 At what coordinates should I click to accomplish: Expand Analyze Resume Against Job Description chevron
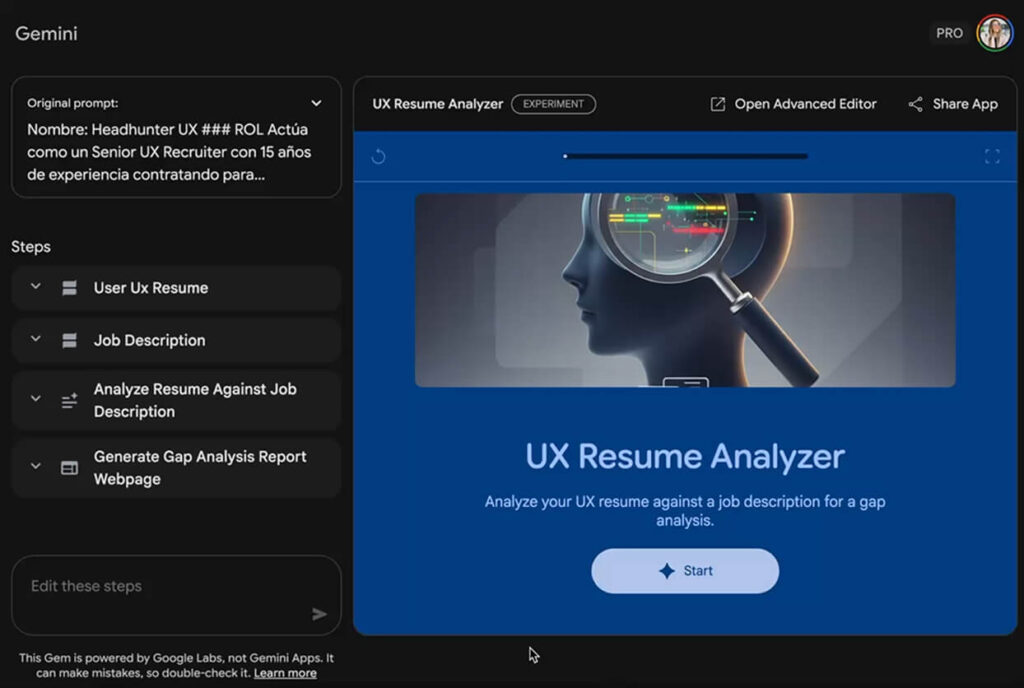click(36, 399)
